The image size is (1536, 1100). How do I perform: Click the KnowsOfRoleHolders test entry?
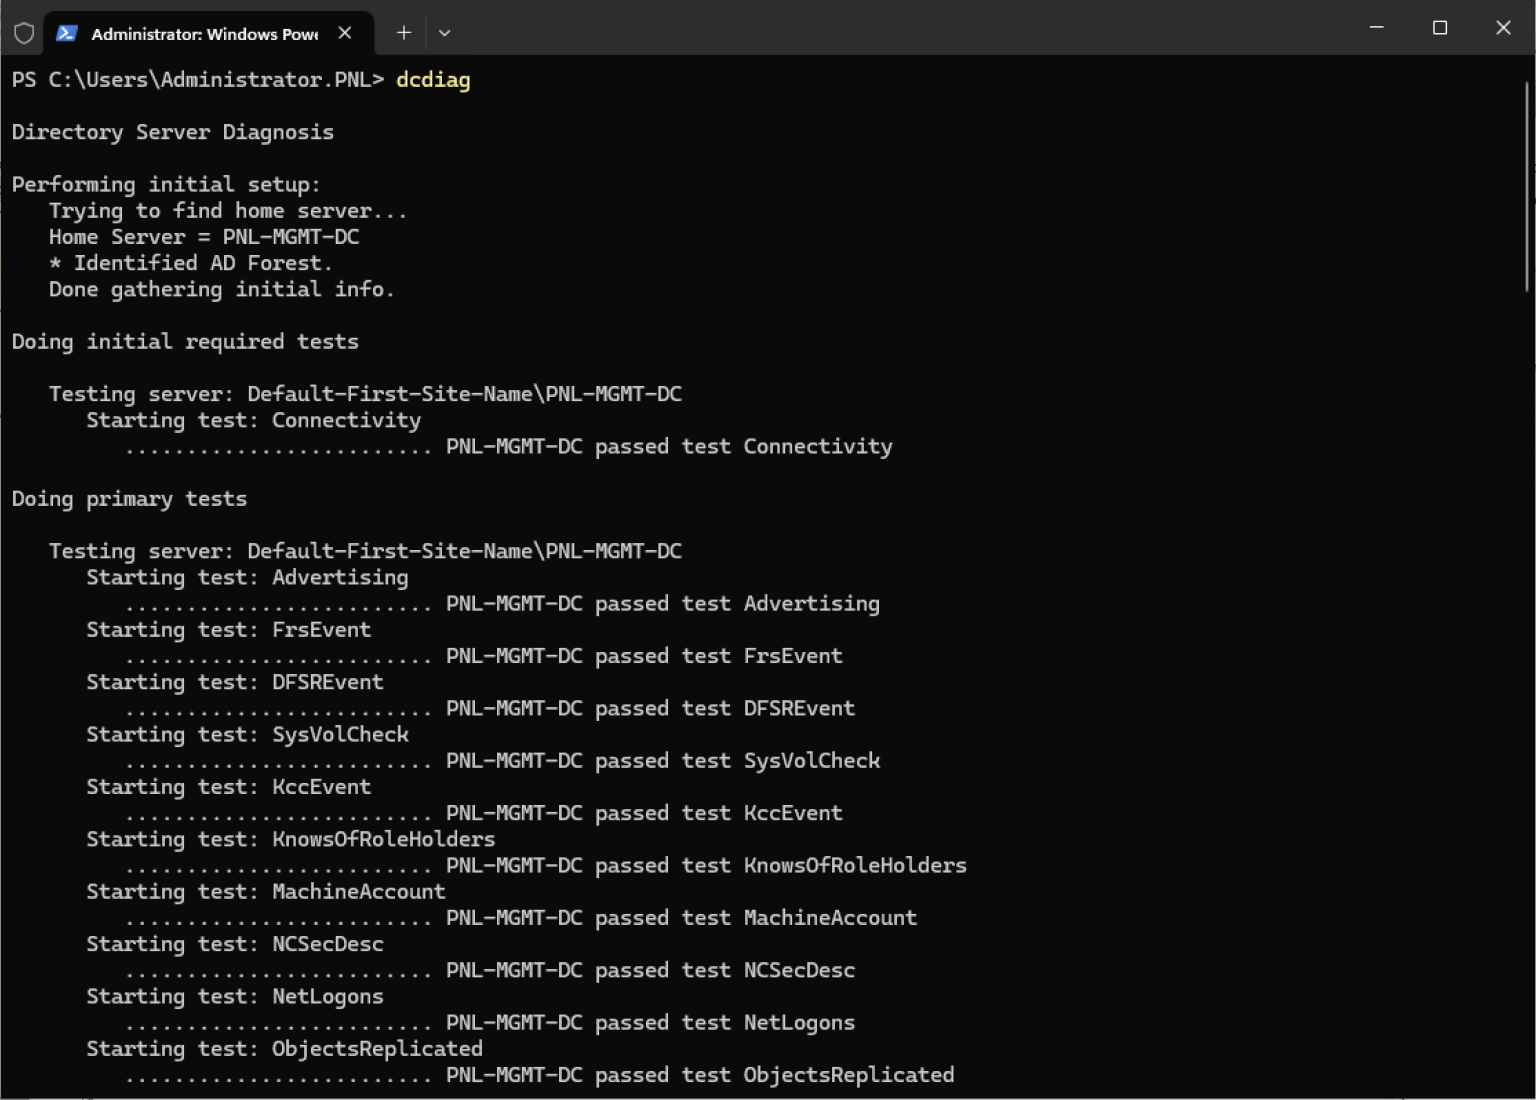tap(383, 839)
